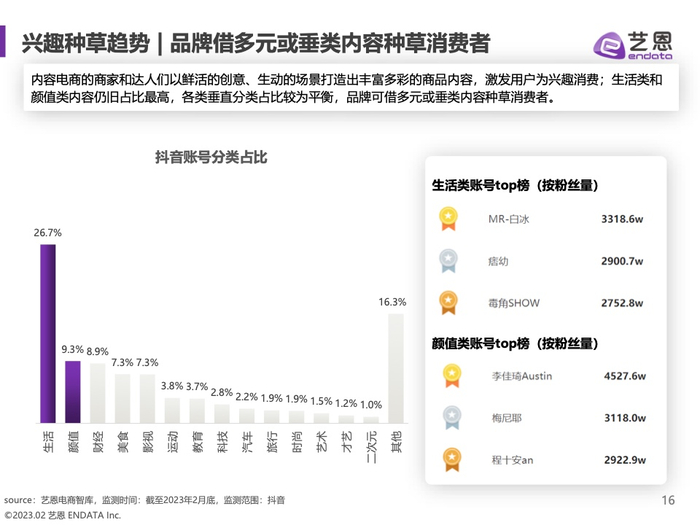Click the follower count 3318.6w
Screen dimensions: 700x525
pos(622,219)
